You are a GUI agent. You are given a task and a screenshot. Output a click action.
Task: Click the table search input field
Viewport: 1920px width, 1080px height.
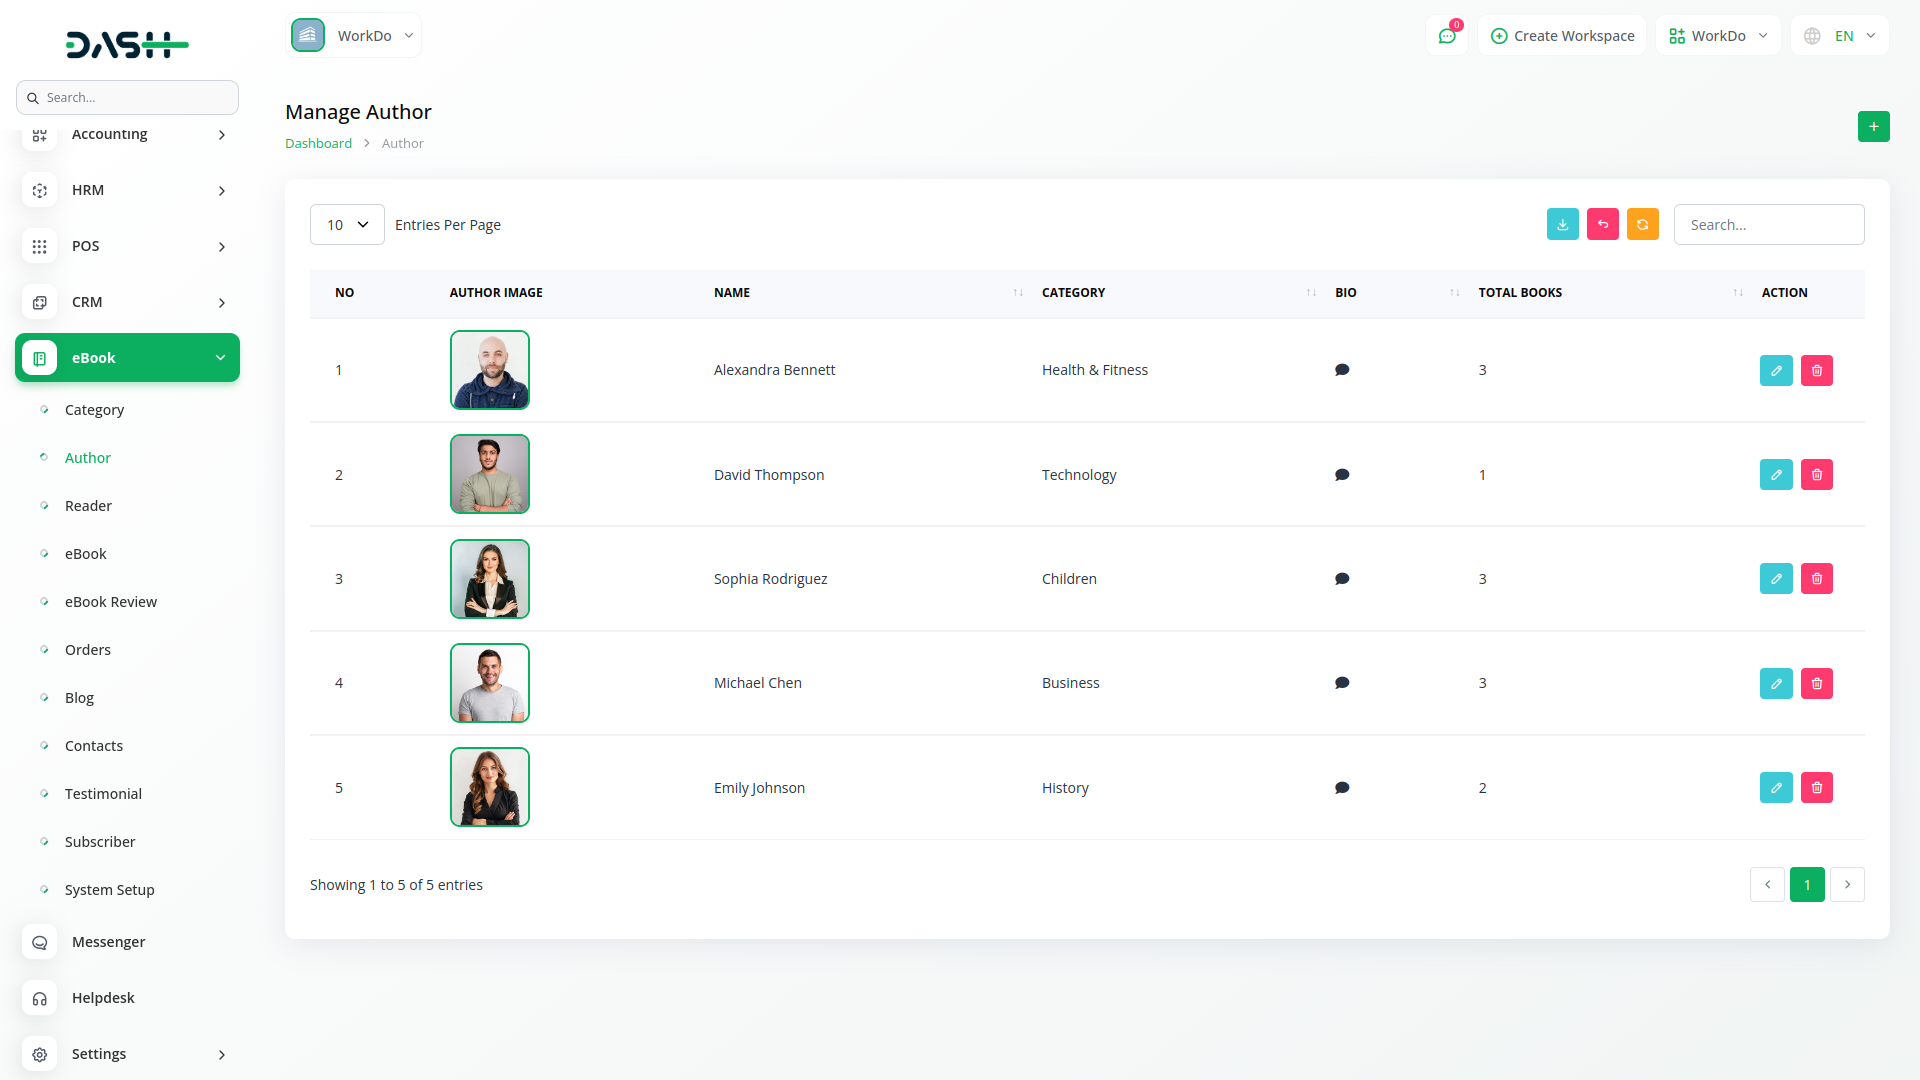(1768, 225)
